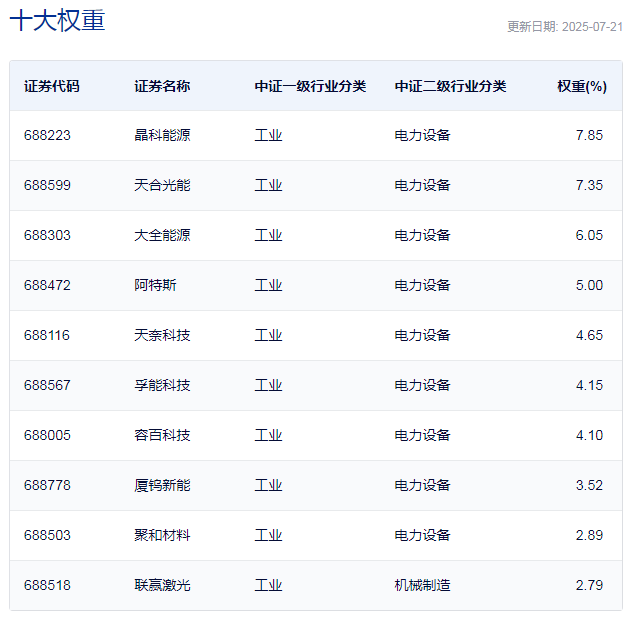This screenshot has width=628, height=618.
Task: Click weight value 5.00
Action: 589,286
